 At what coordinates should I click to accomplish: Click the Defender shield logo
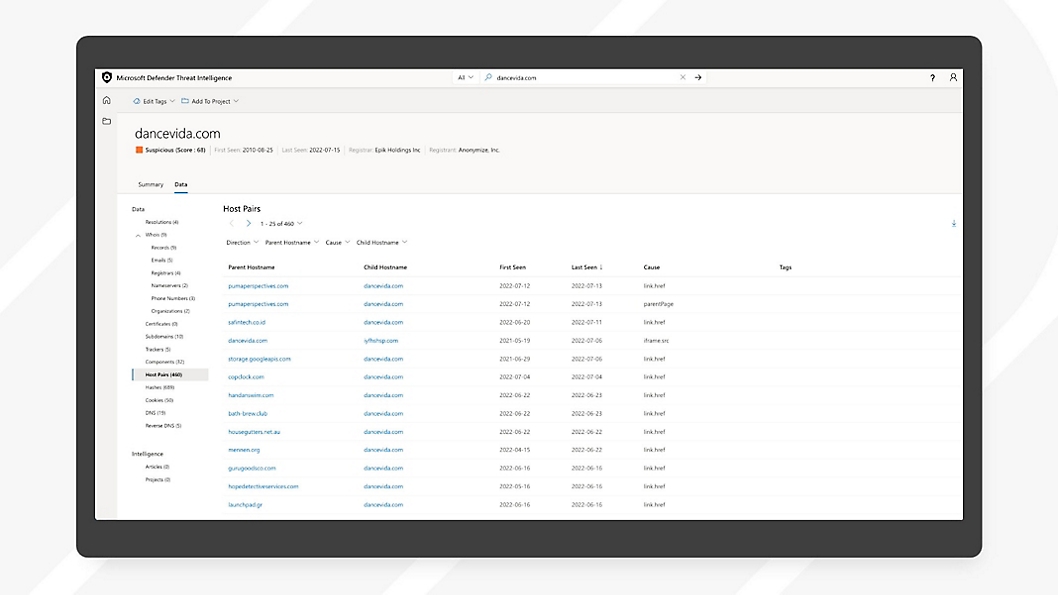click(x=107, y=77)
